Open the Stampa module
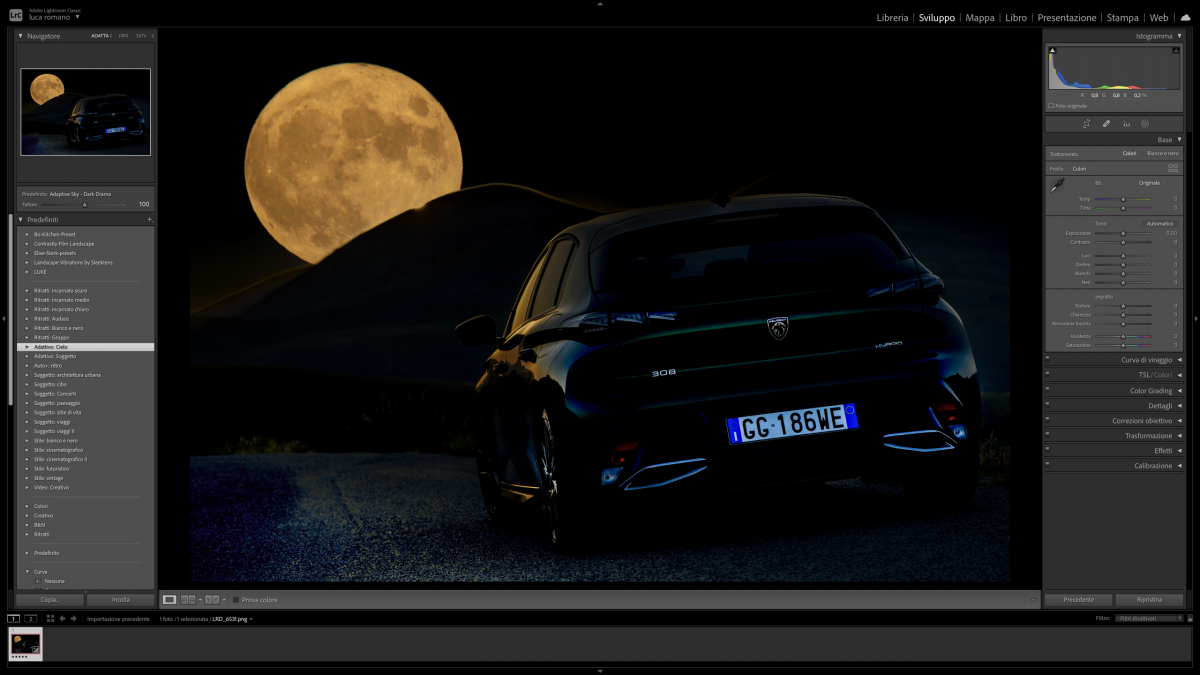The height and width of the screenshot is (675, 1200). click(x=1123, y=18)
